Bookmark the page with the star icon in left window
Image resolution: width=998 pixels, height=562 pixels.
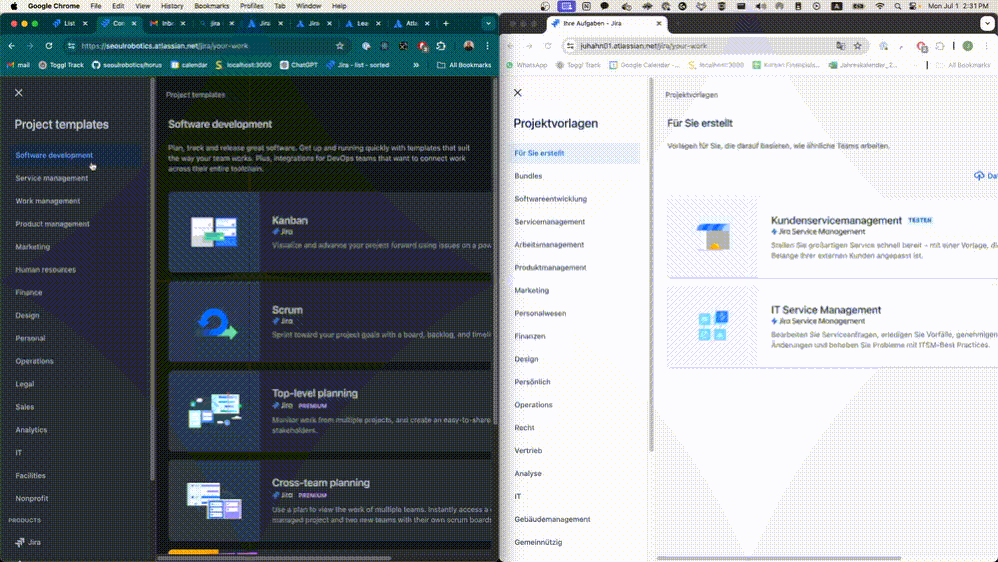340,46
